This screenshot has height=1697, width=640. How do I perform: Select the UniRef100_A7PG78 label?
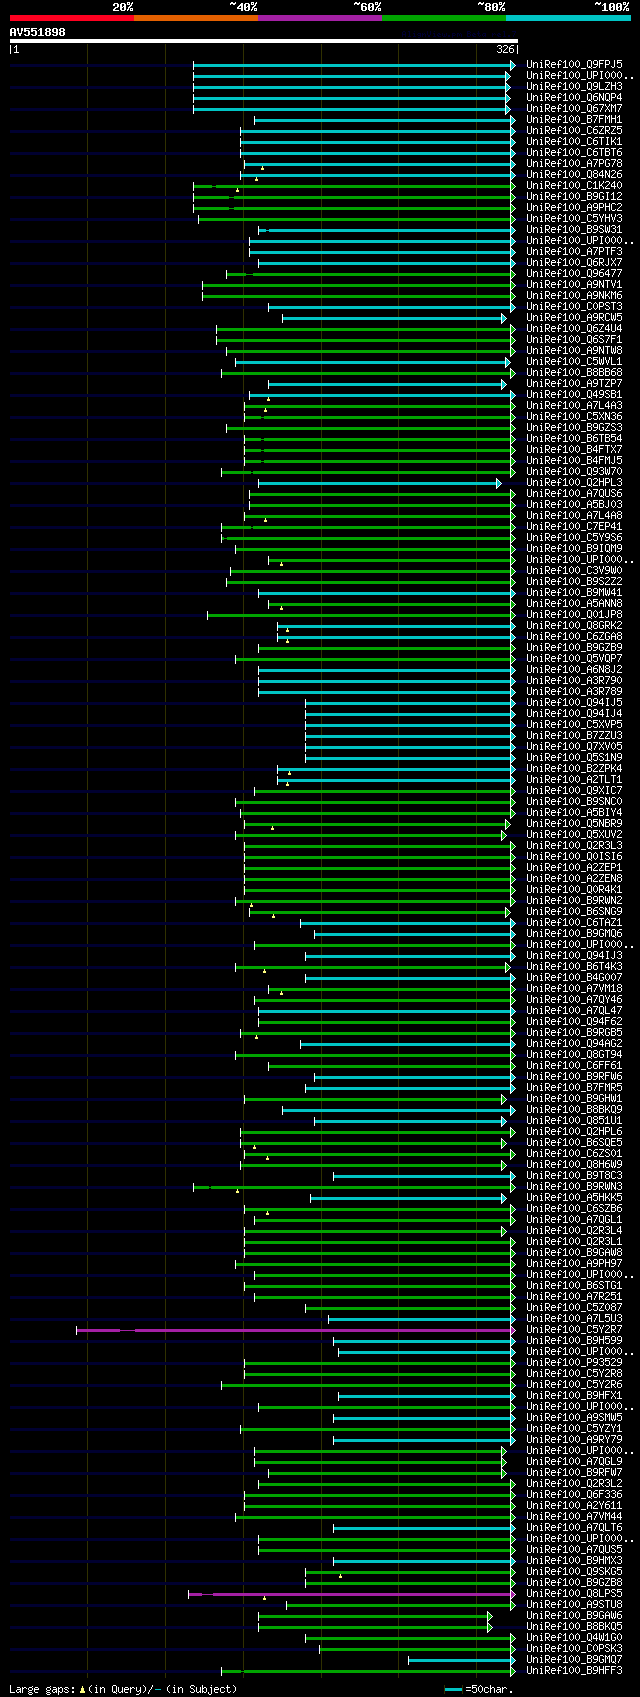pyautogui.click(x=574, y=164)
